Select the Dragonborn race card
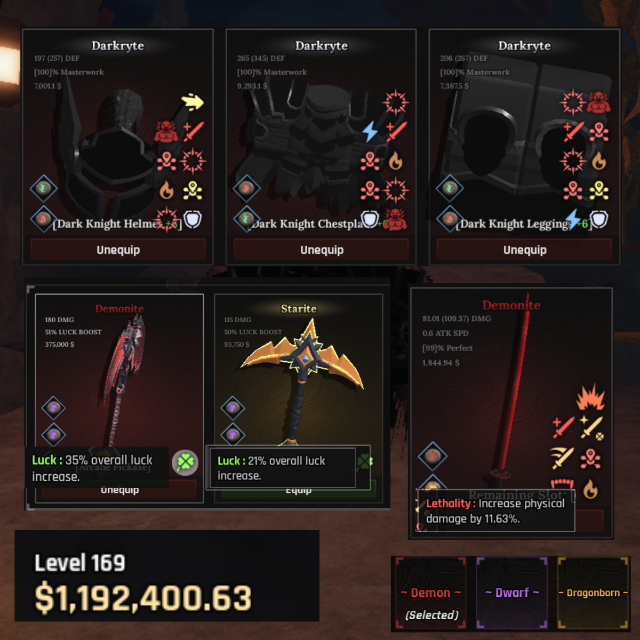Viewport: 640px width, 640px height. point(593,593)
